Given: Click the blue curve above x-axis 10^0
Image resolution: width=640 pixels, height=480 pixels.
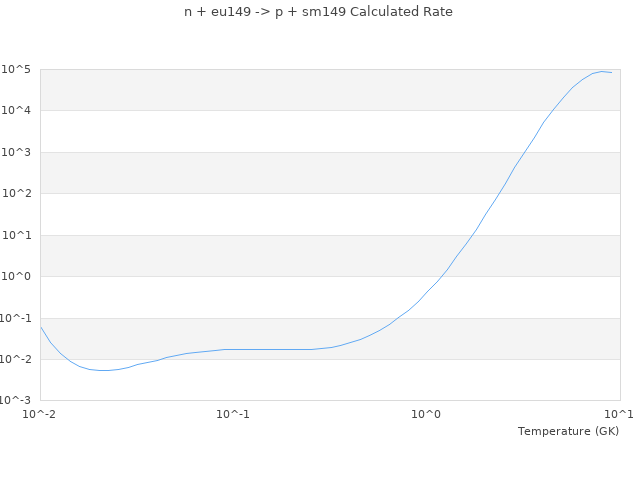Looking at the screenshot, I should (x=426, y=292).
